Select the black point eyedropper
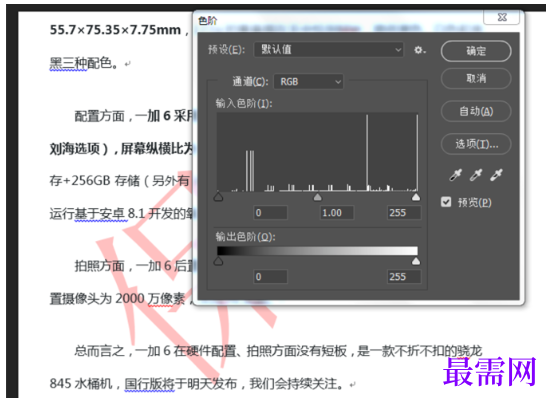Image resolution: width=555 pixels, height=403 pixels. click(x=455, y=174)
